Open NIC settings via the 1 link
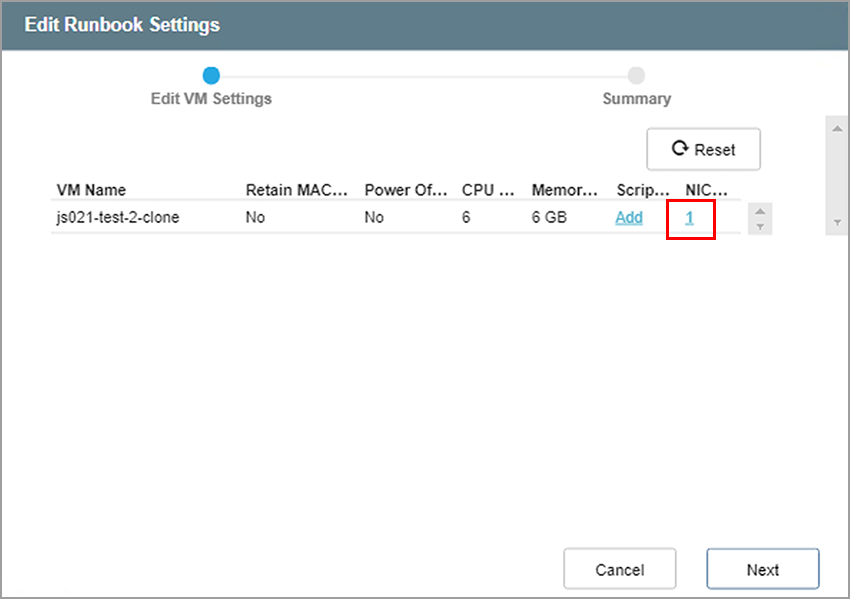Image resolution: width=850 pixels, height=599 pixels. pyautogui.click(x=690, y=217)
